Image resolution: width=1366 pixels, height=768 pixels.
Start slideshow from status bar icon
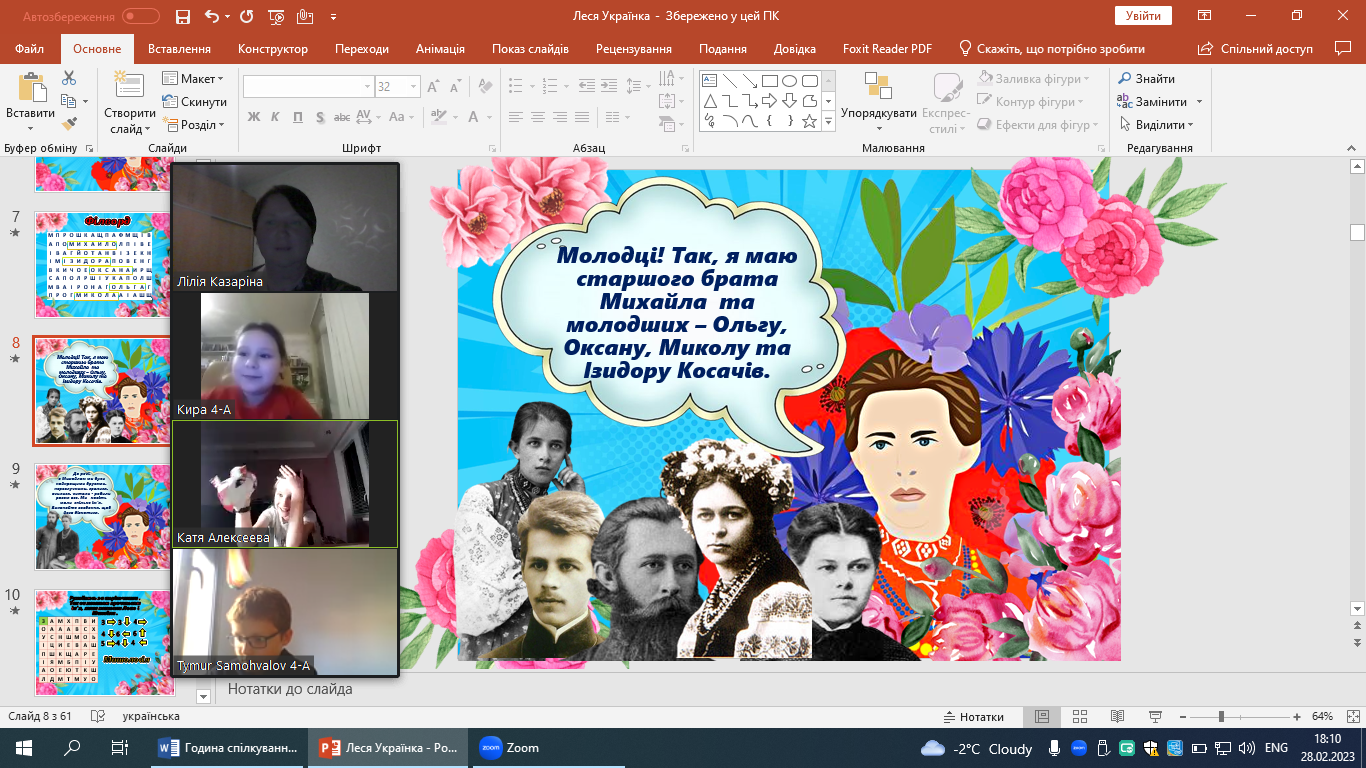tap(1154, 716)
